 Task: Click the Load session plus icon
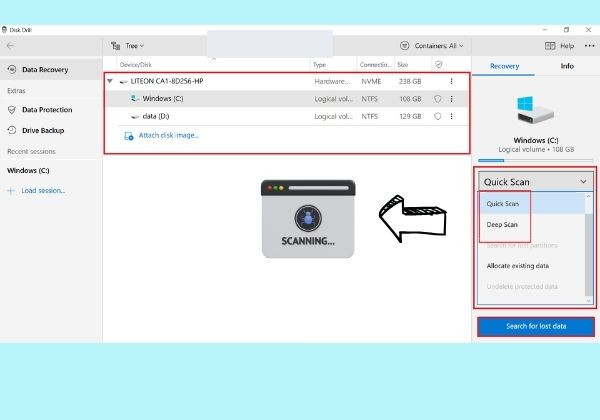11,191
